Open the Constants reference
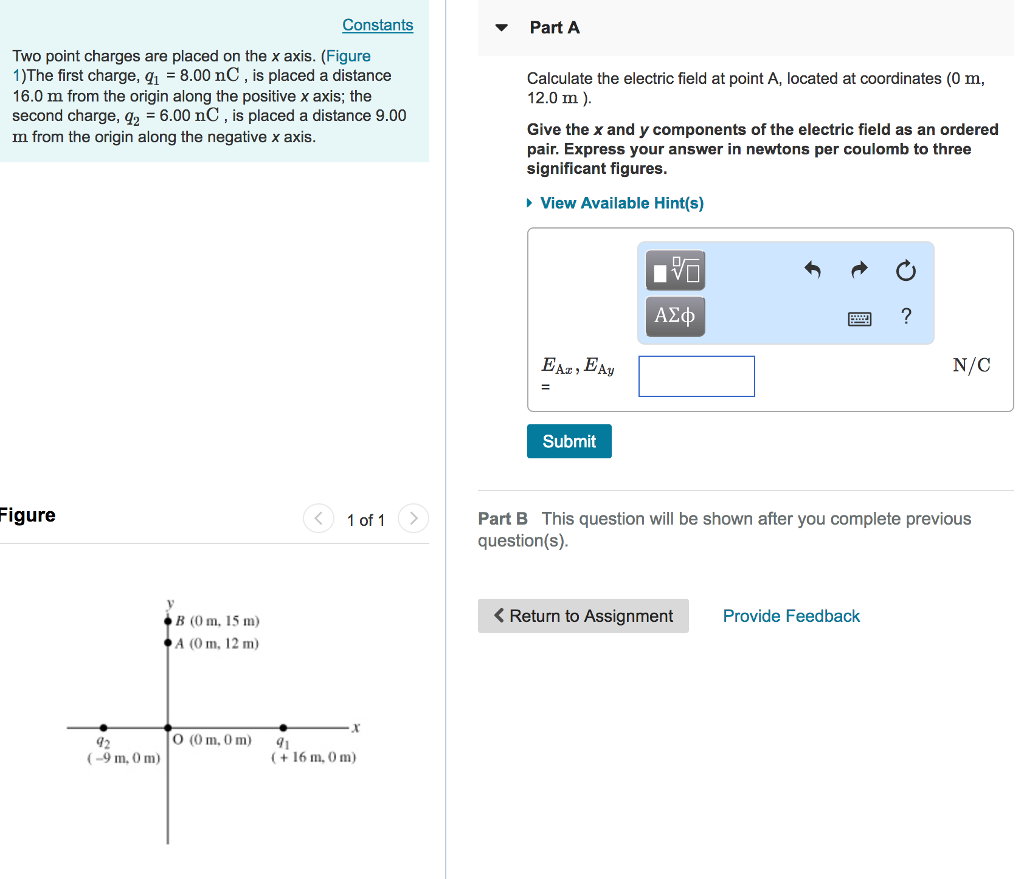The height and width of the screenshot is (879, 1024). (377, 24)
